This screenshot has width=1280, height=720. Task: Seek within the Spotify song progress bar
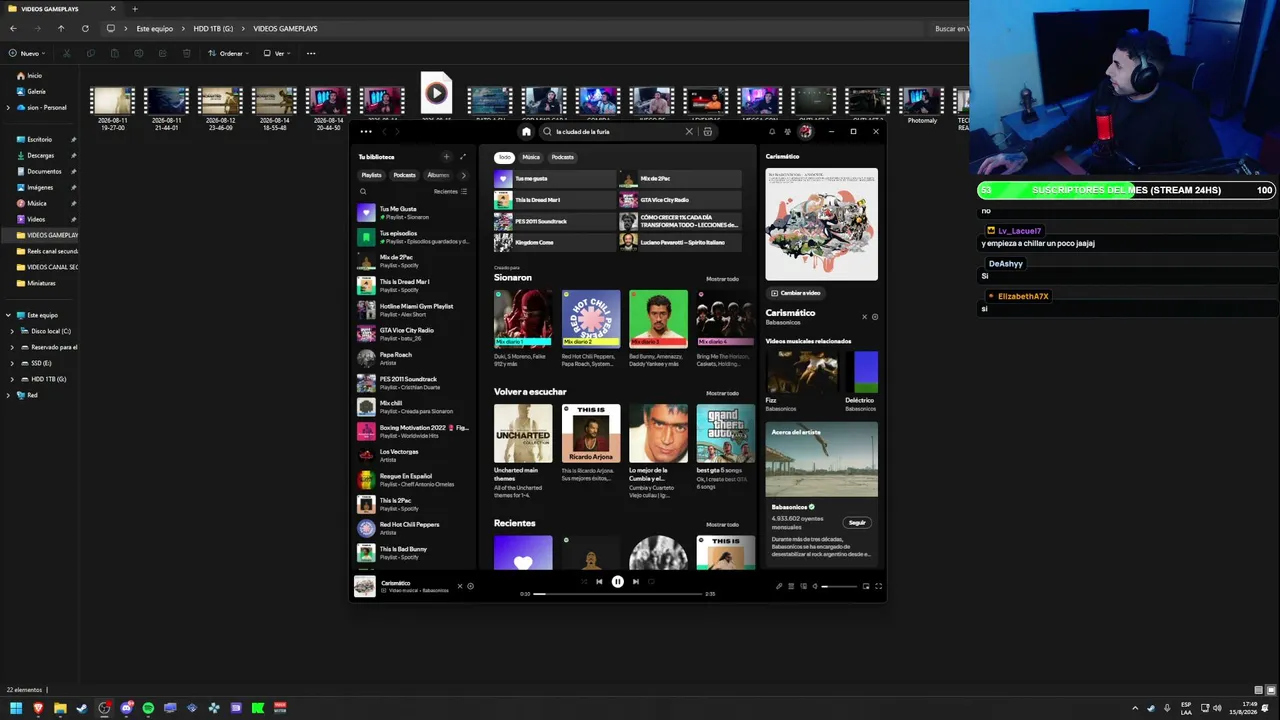pos(618,594)
